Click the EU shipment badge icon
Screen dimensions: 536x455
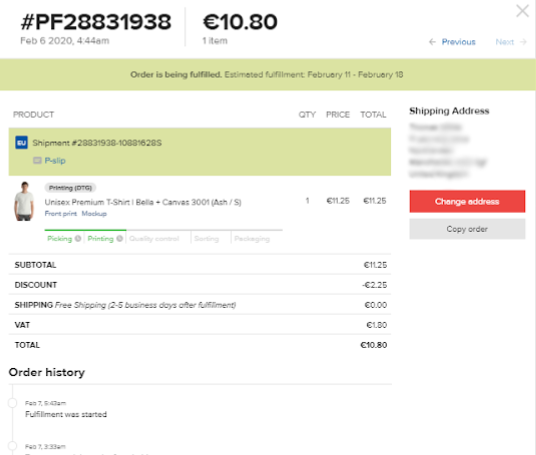[21, 143]
